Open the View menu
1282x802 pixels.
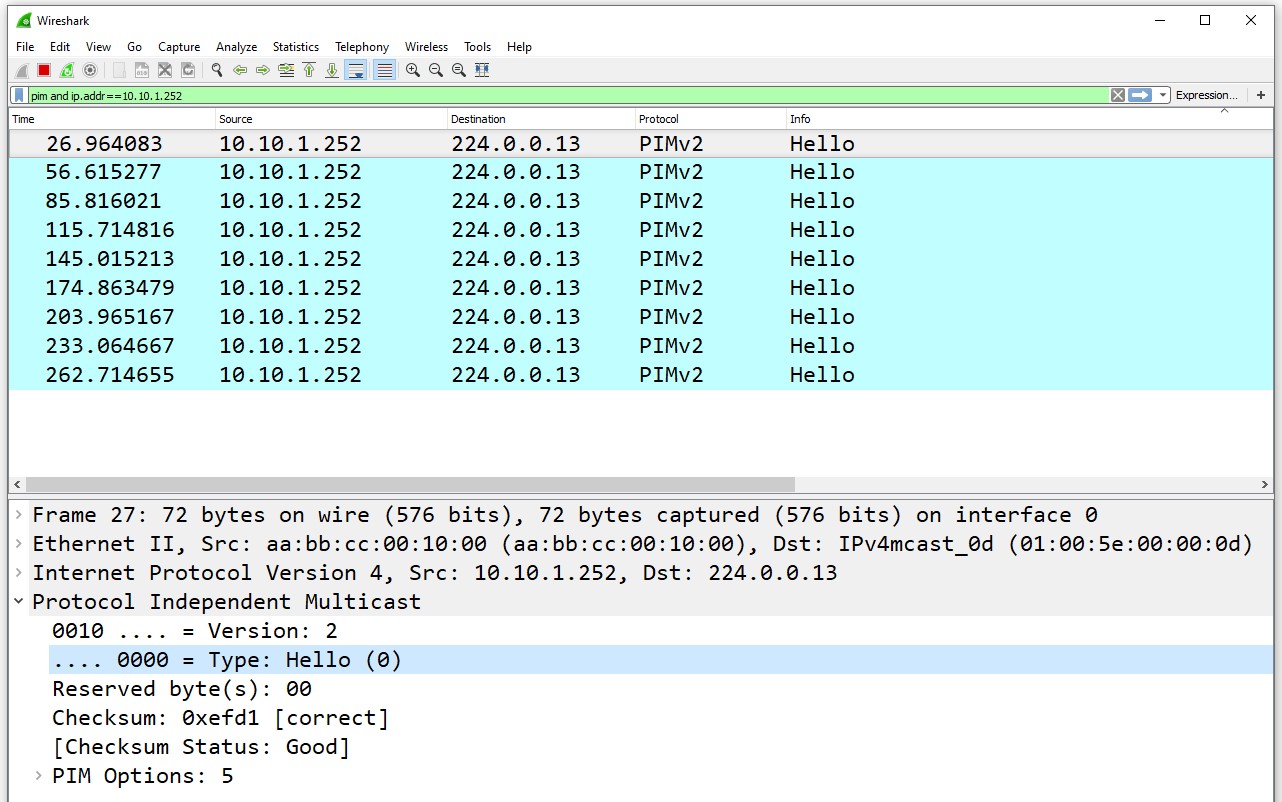[x=99, y=47]
